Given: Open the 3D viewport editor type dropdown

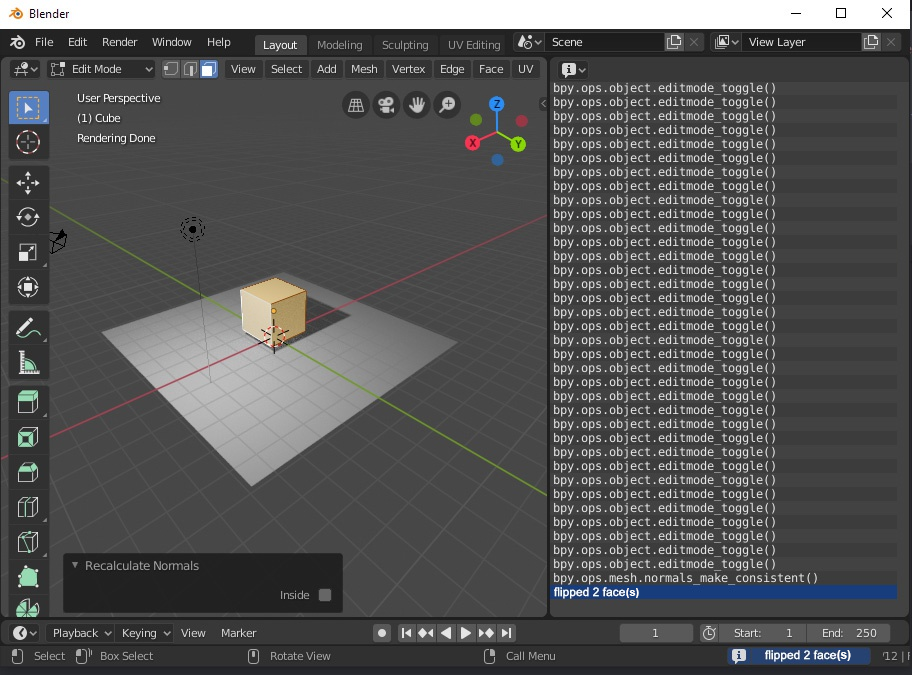Looking at the screenshot, I should [x=26, y=69].
